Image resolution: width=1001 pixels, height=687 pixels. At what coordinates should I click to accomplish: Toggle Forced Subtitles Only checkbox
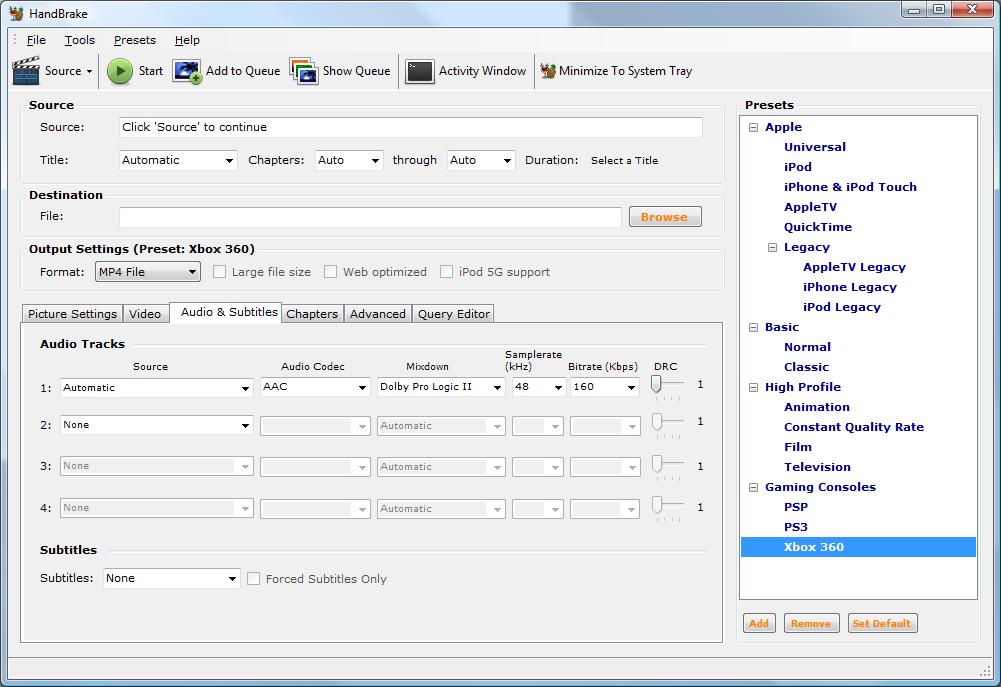pos(253,578)
